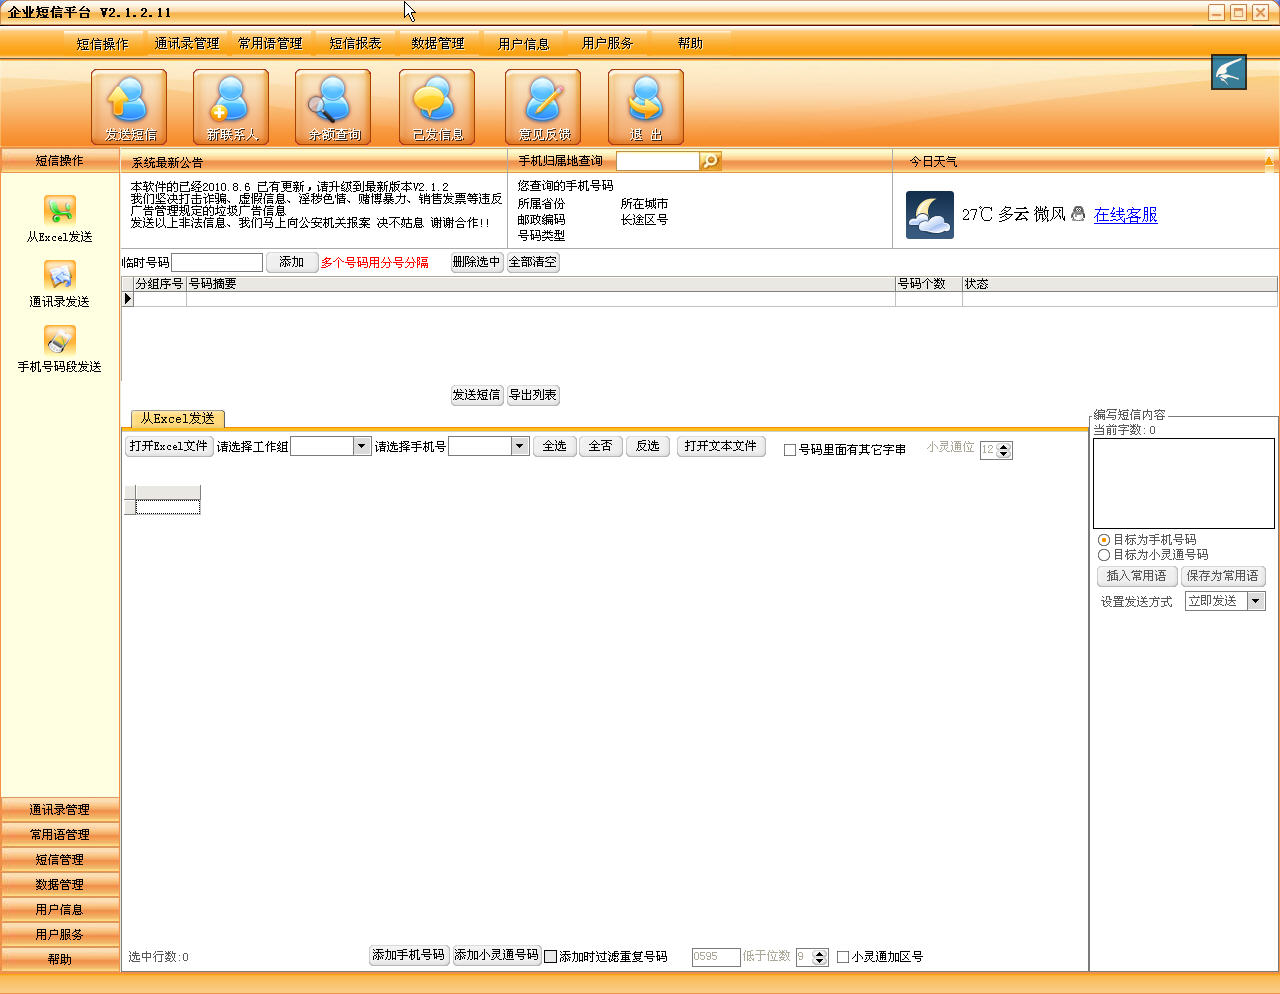Open the 用户信息 menu in the menu bar
The width and height of the screenshot is (1280, 994).
(523, 44)
